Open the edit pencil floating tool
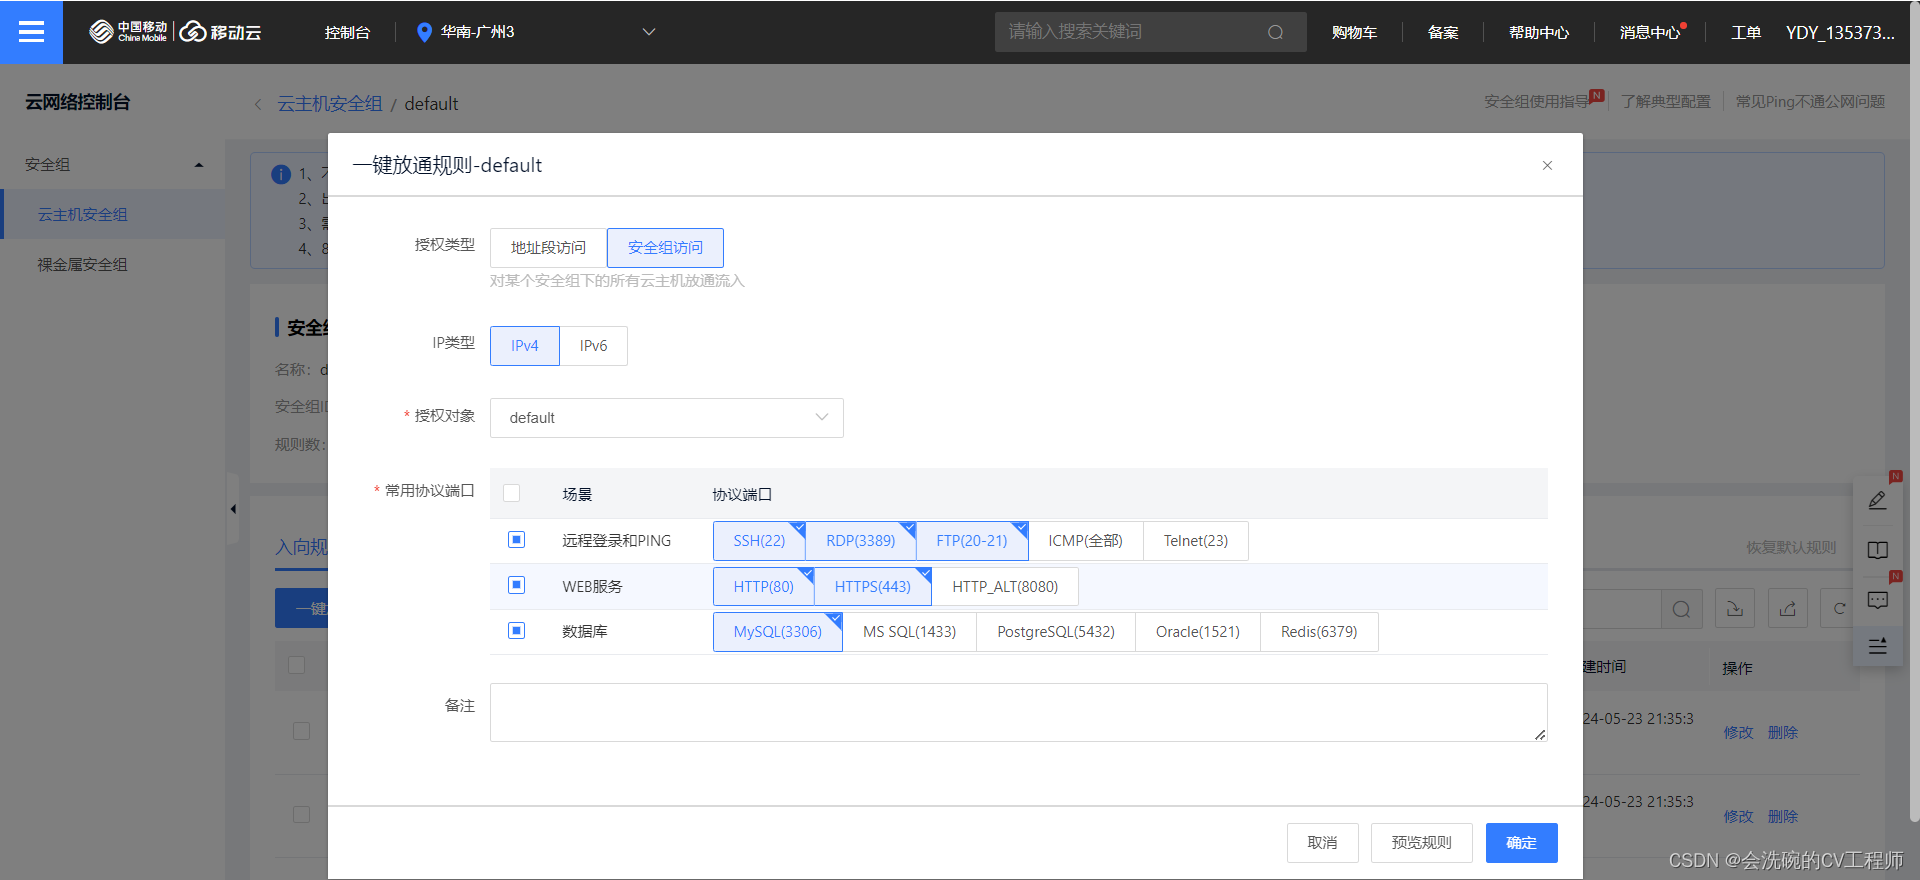 pos(1878,500)
